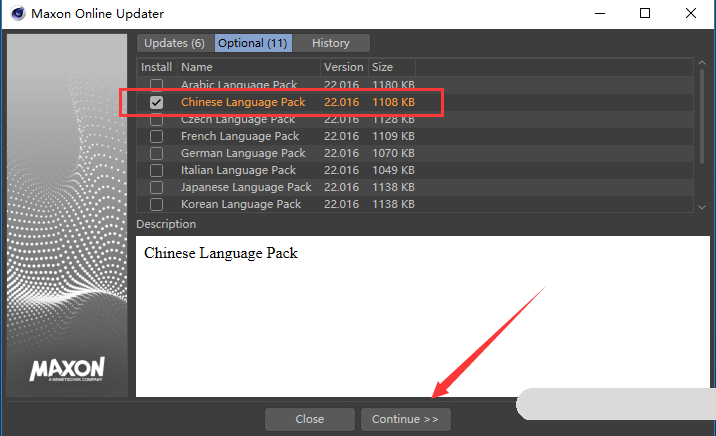Switch to the Updates (6) tab
Viewport: 716px width, 436px height.
point(175,43)
